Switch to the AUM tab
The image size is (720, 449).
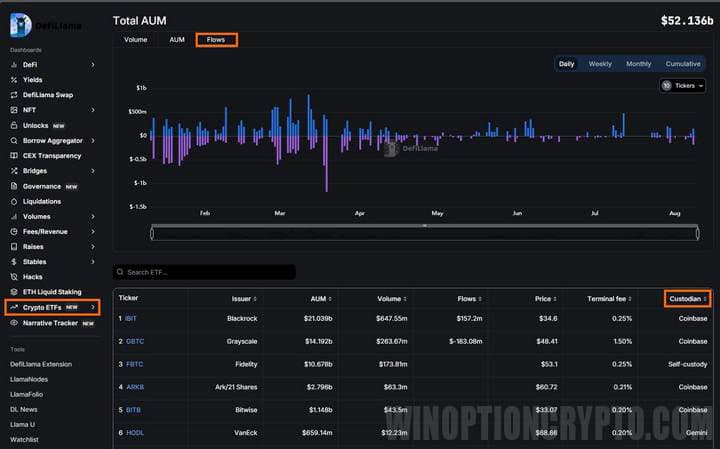pyautogui.click(x=177, y=40)
